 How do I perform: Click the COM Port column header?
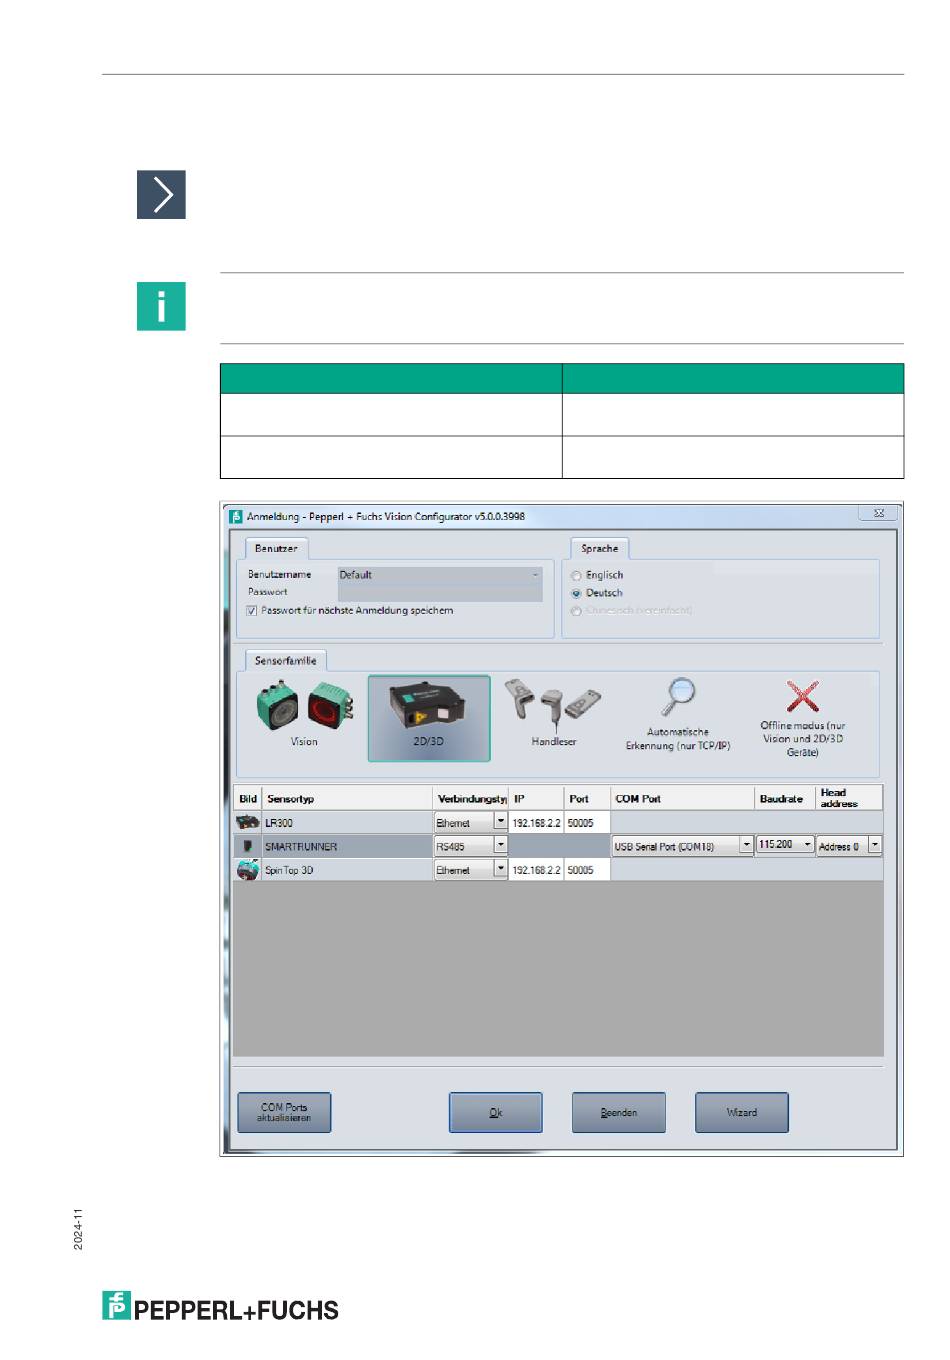682,798
